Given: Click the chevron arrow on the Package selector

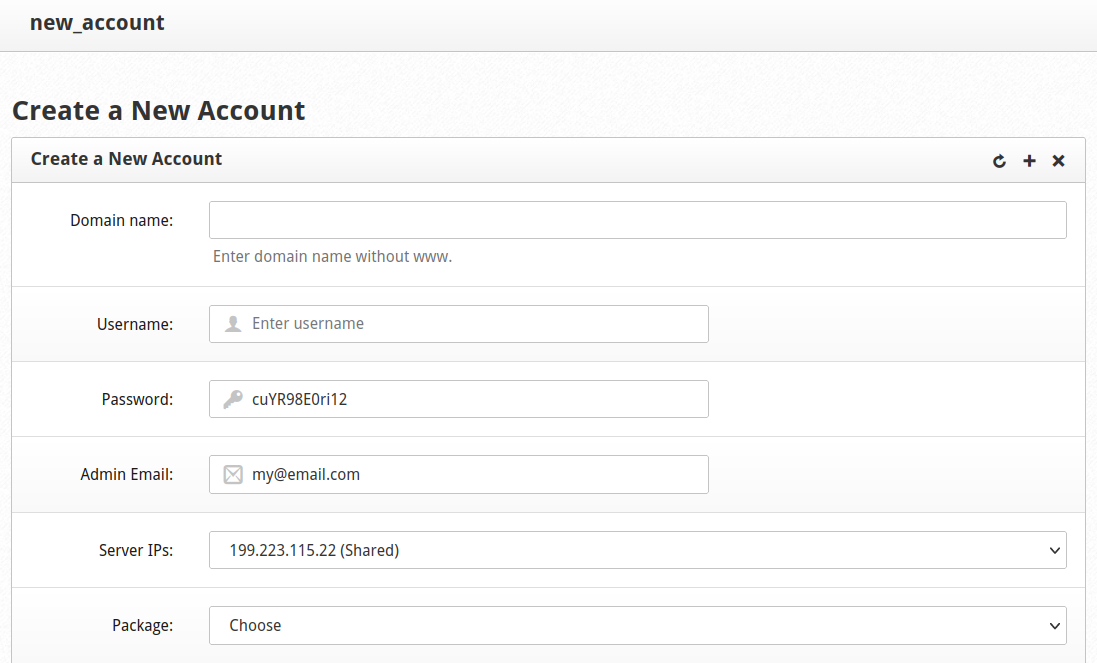Looking at the screenshot, I should point(1054,625).
